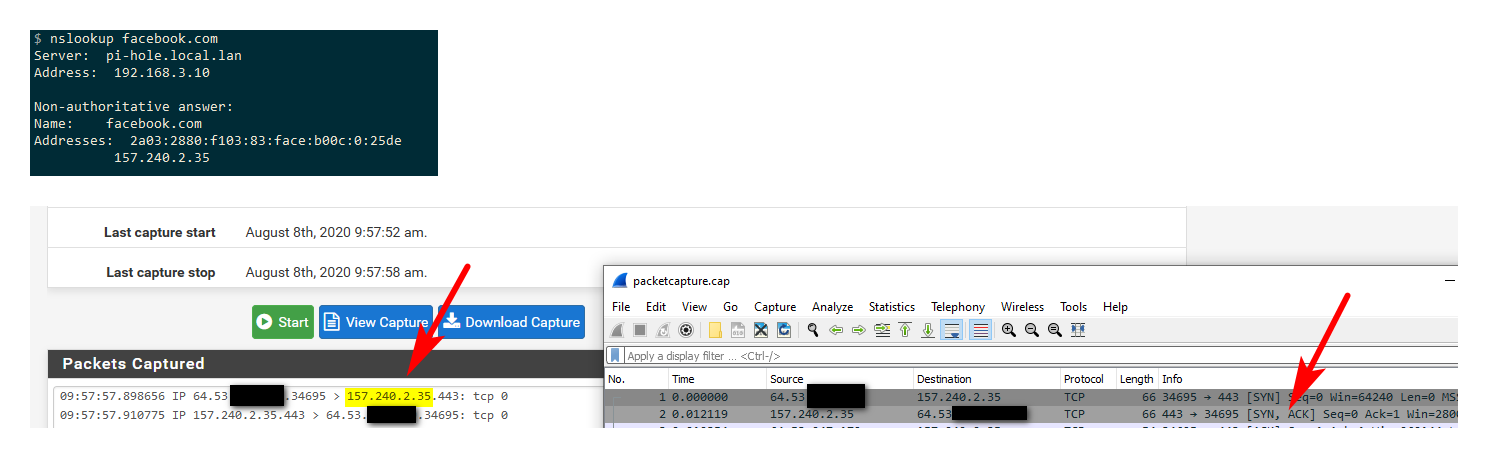Go to specified packet icon

point(882,330)
